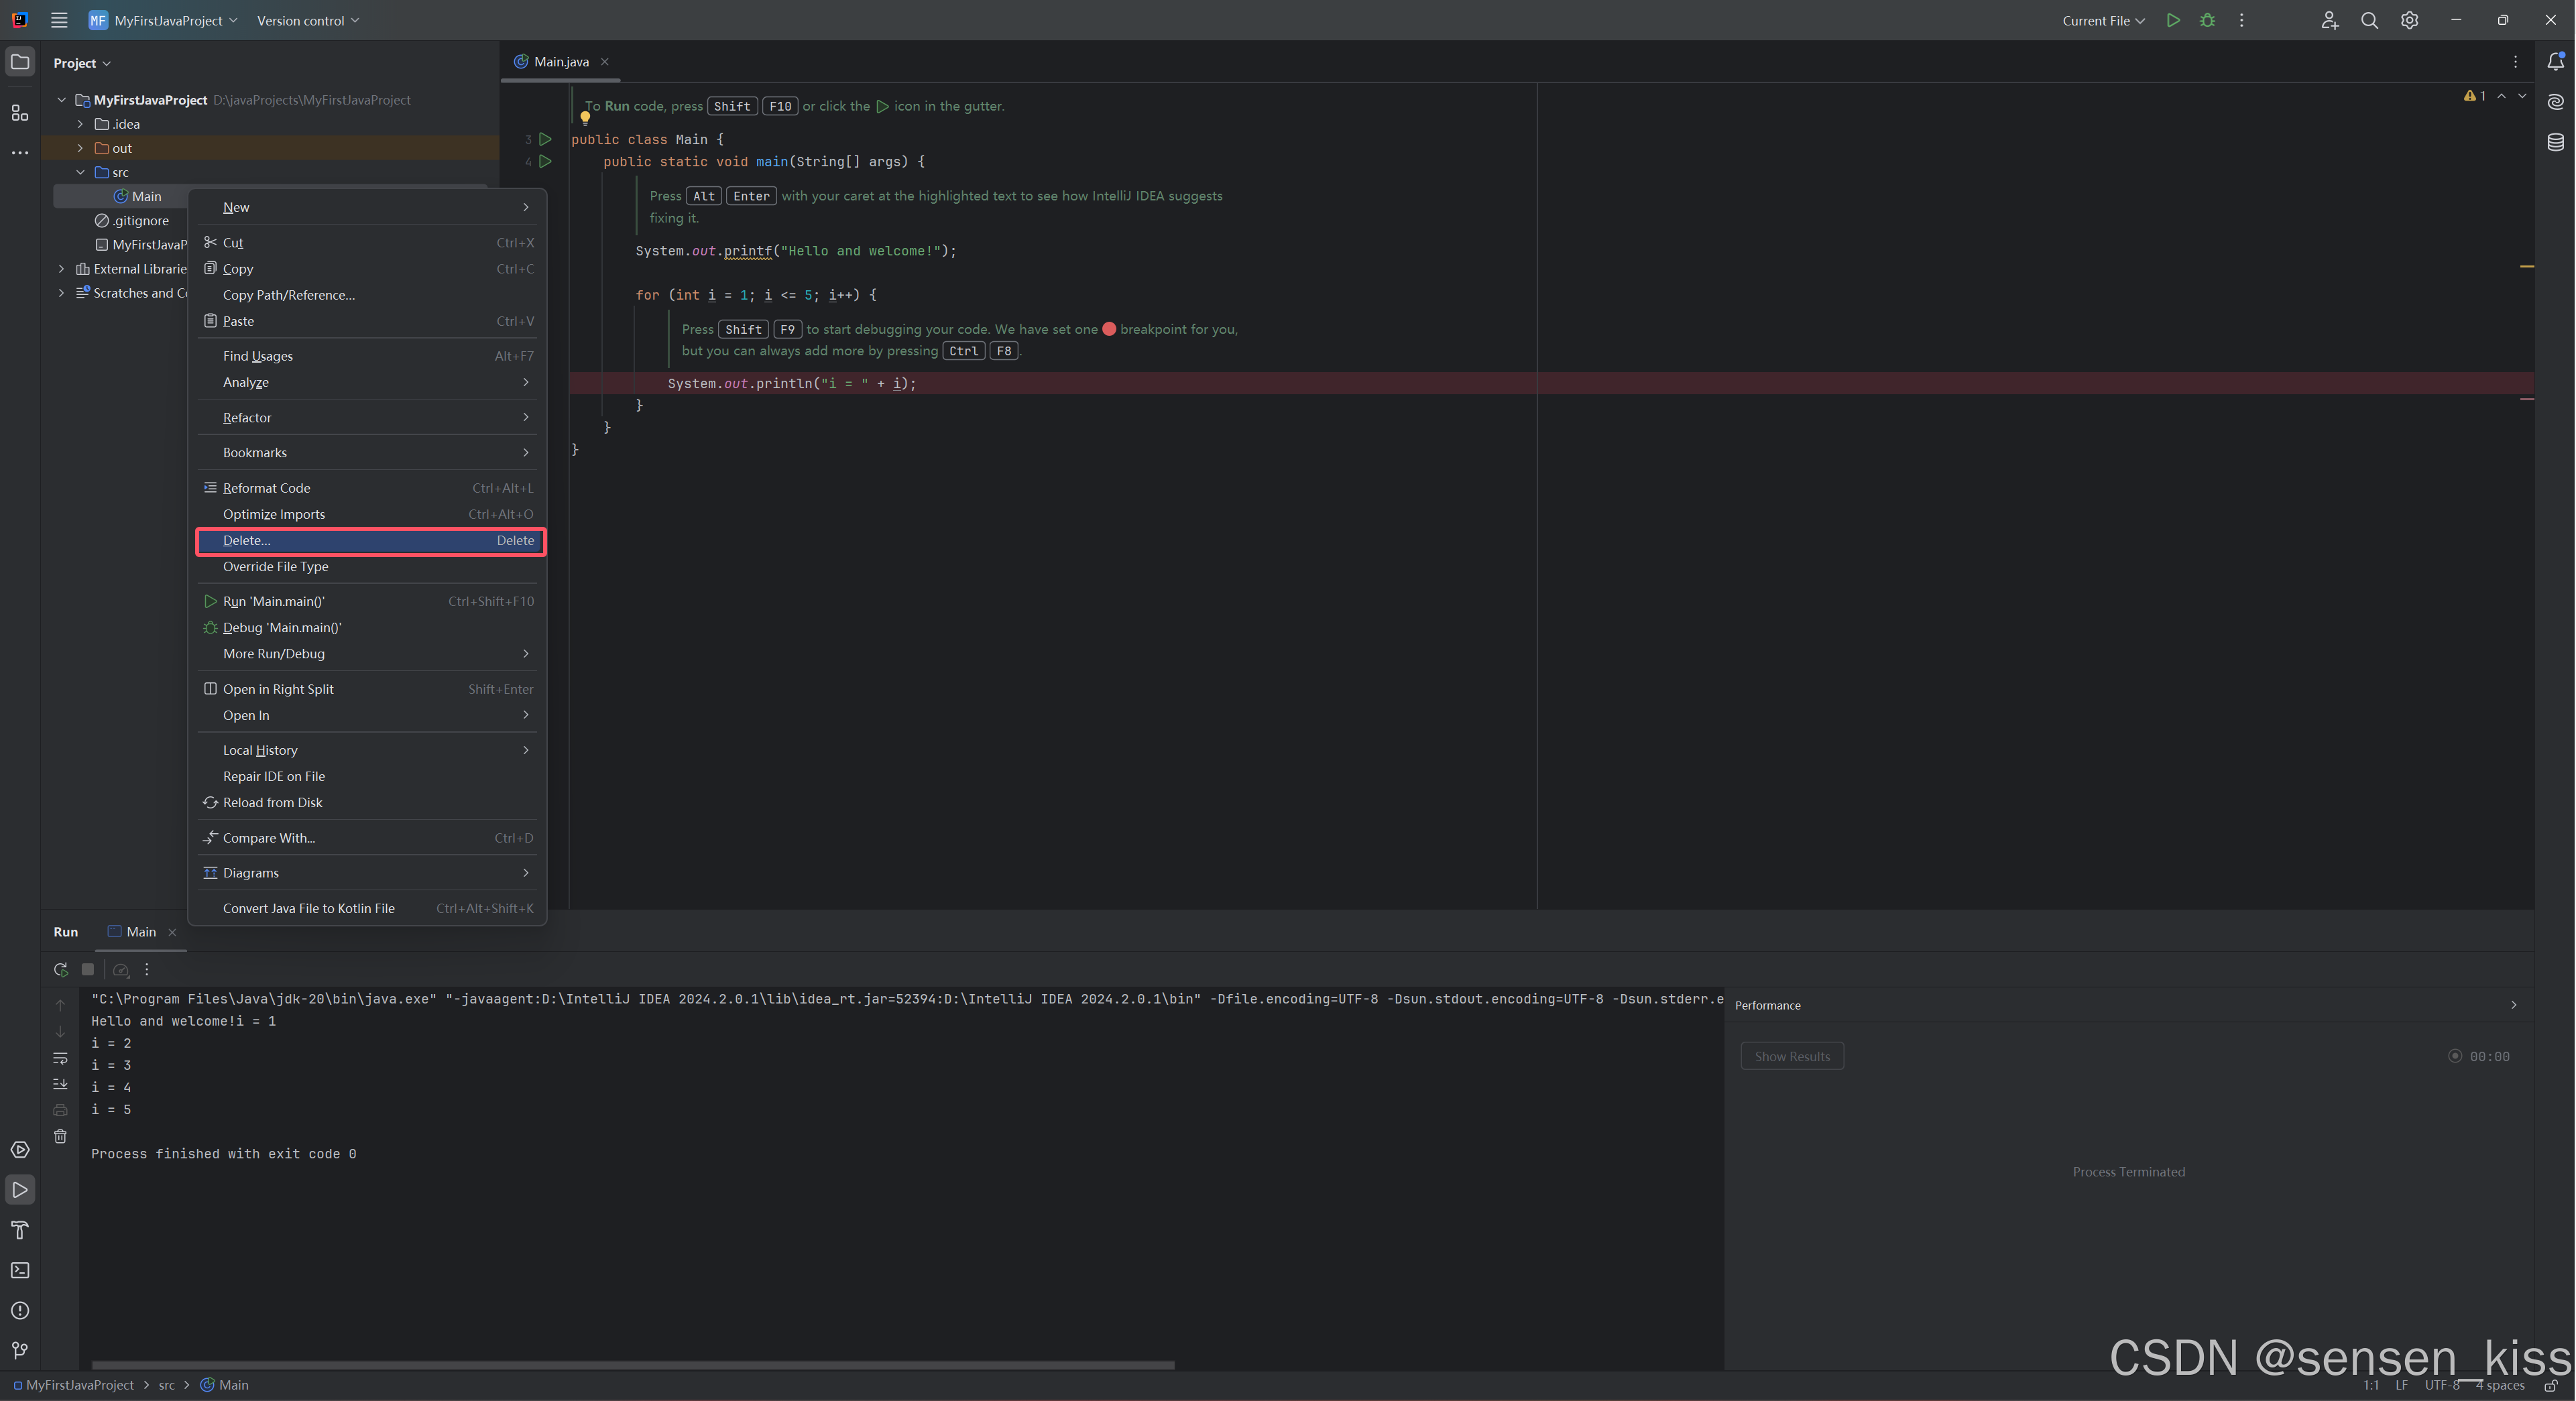Expand Scratches and Consoles node
Screen dimensions: 2576x1401
point(62,293)
